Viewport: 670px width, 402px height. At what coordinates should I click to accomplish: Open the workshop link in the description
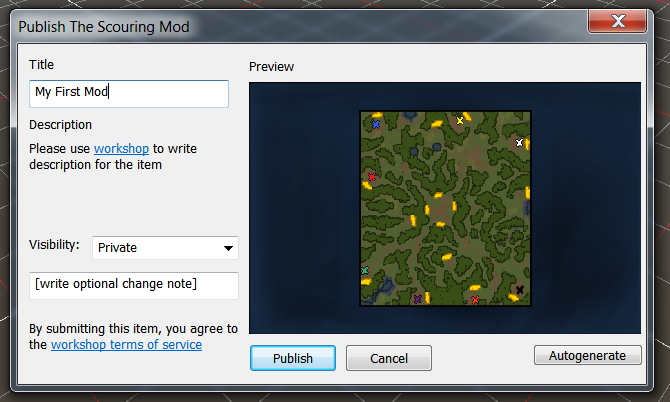click(x=121, y=149)
